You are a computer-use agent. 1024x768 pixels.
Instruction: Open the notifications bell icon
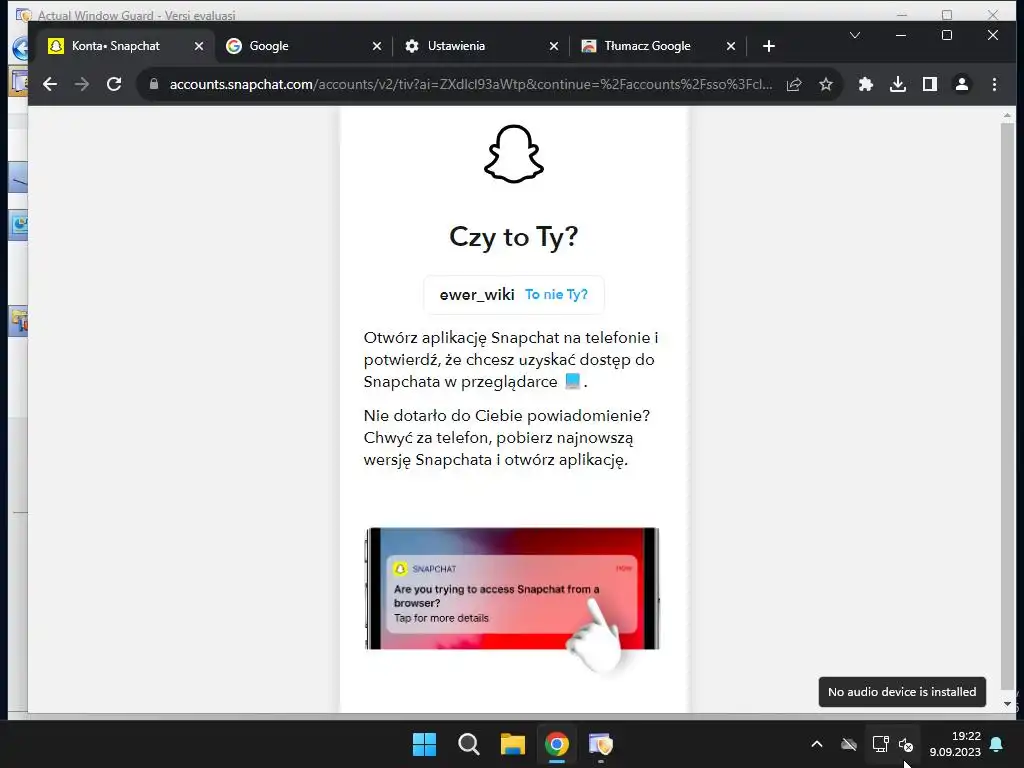tap(997, 744)
